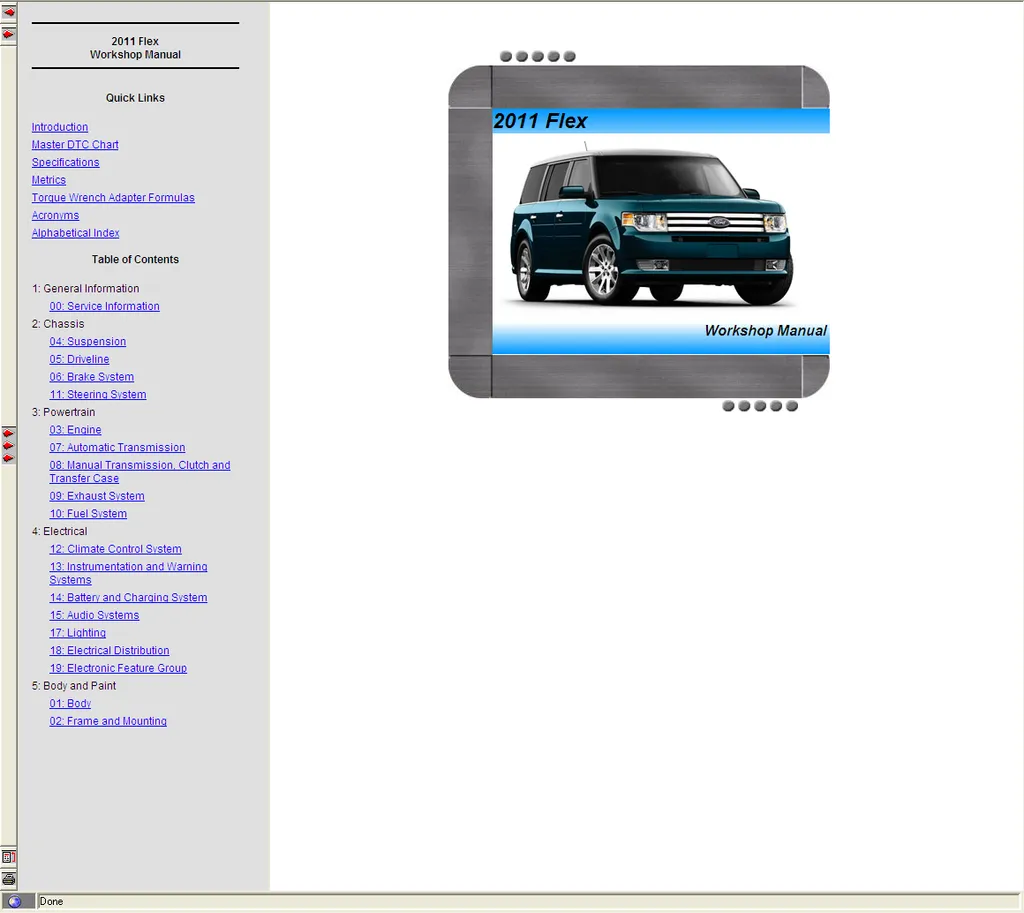The width and height of the screenshot is (1024, 913).
Task: Open section 17: Lighting
Action: point(77,632)
